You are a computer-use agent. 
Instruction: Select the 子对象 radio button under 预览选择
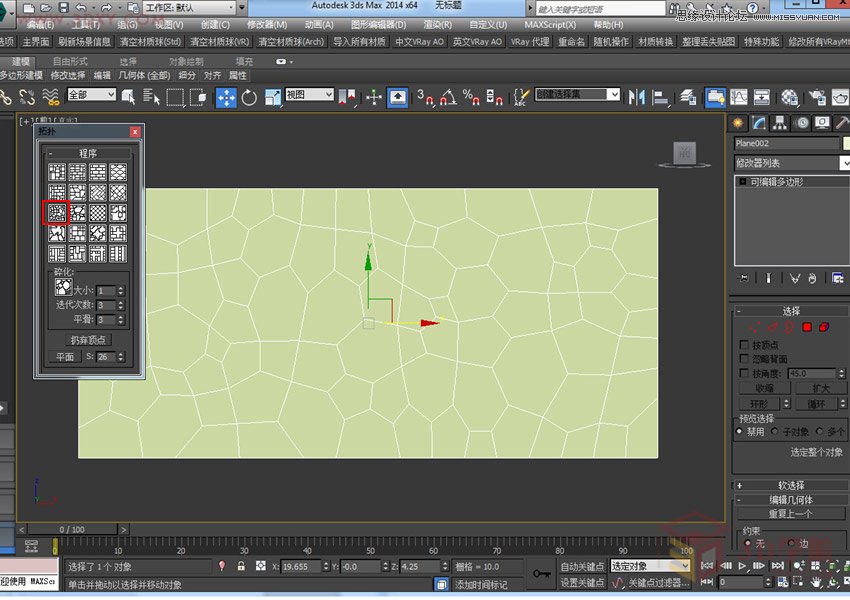774,431
